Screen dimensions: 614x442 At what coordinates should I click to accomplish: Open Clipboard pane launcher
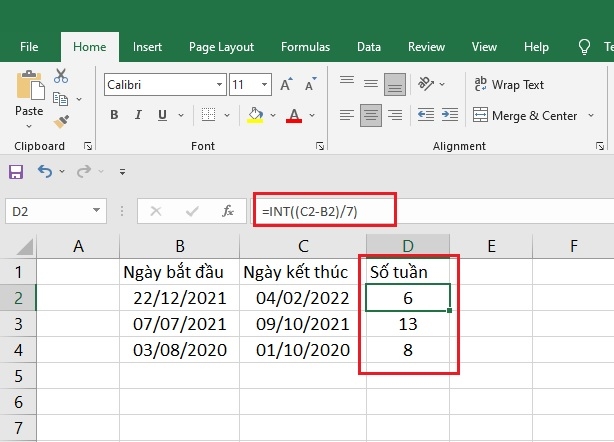pos(88,146)
